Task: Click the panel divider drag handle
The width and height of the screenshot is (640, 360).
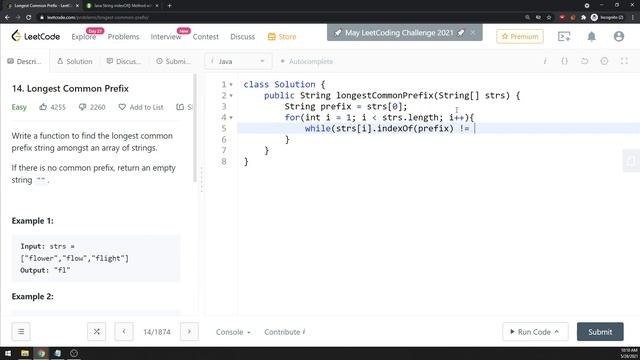Action: point(201,180)
